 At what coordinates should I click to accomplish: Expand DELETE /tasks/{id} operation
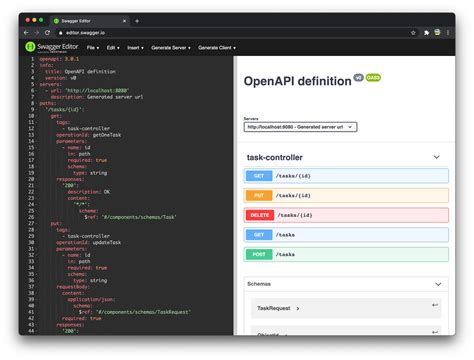pos(346,215)
